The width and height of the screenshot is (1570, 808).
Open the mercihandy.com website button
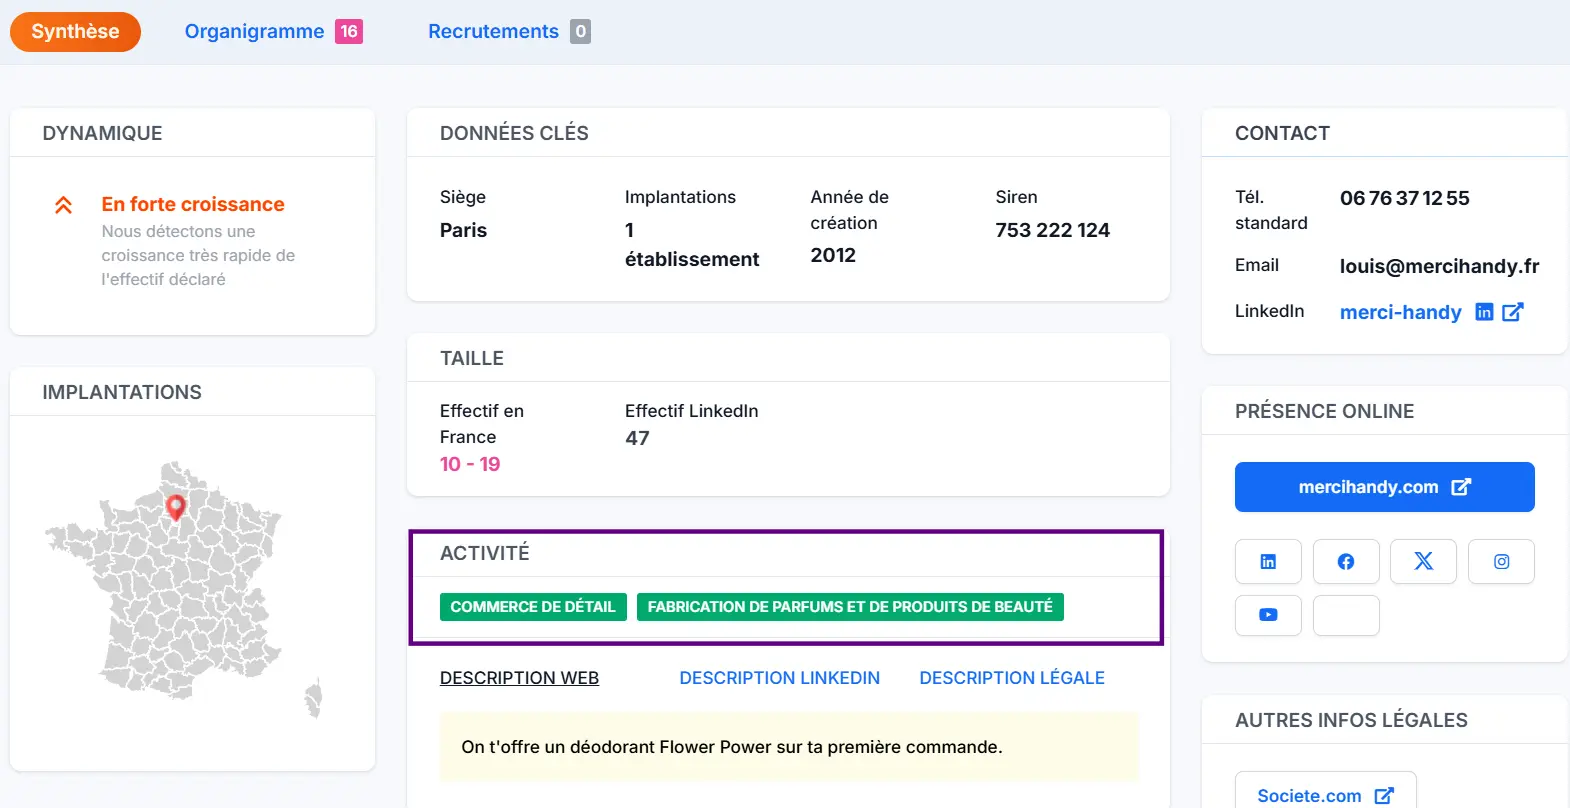pos(1384,487)
